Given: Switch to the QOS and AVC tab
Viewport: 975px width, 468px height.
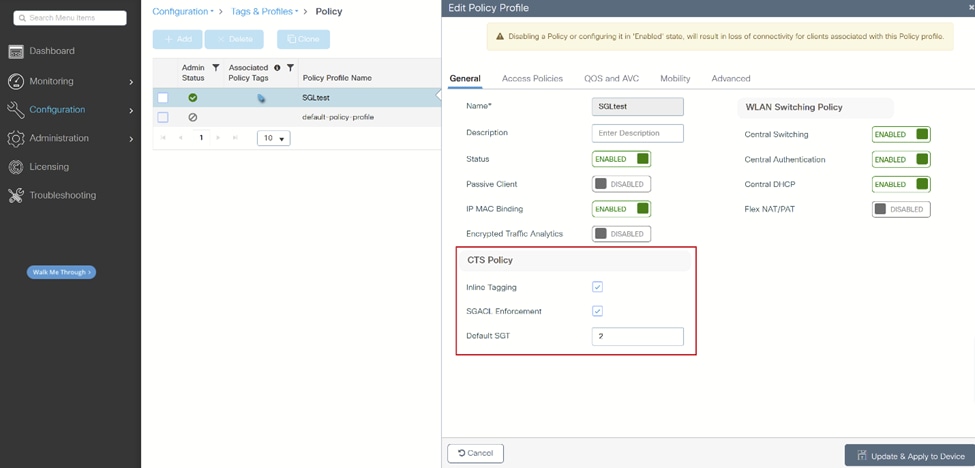Looking at the screenshot, I should pyautogui.click(x=611, y=78).
